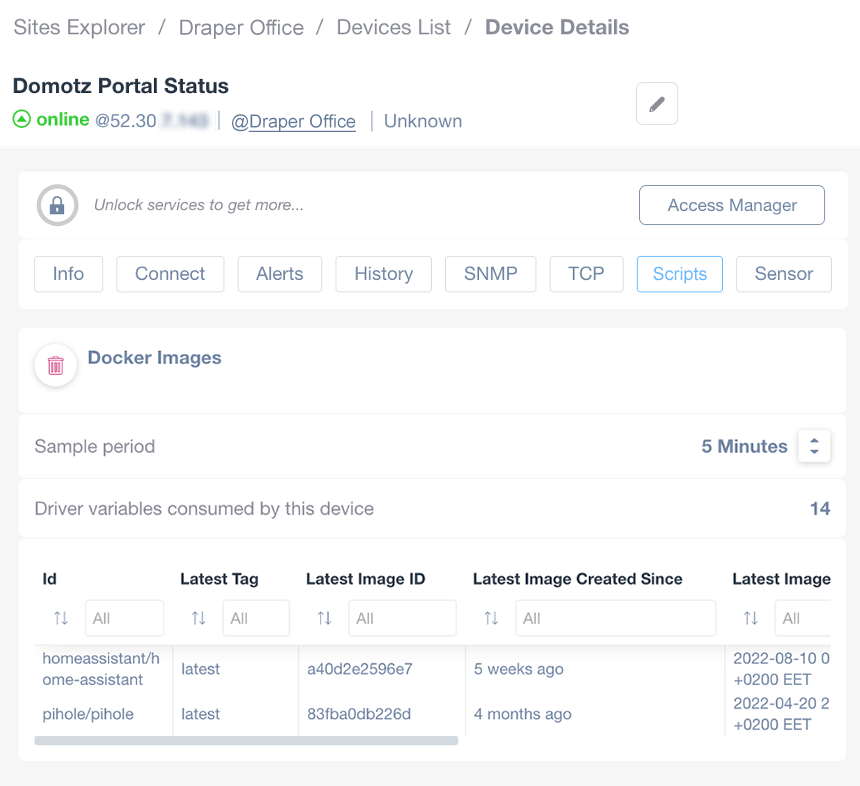This screenshot has width=860, height=786.
Task: Click image ID a40d2e2596e7
Action: pos(360,669)
